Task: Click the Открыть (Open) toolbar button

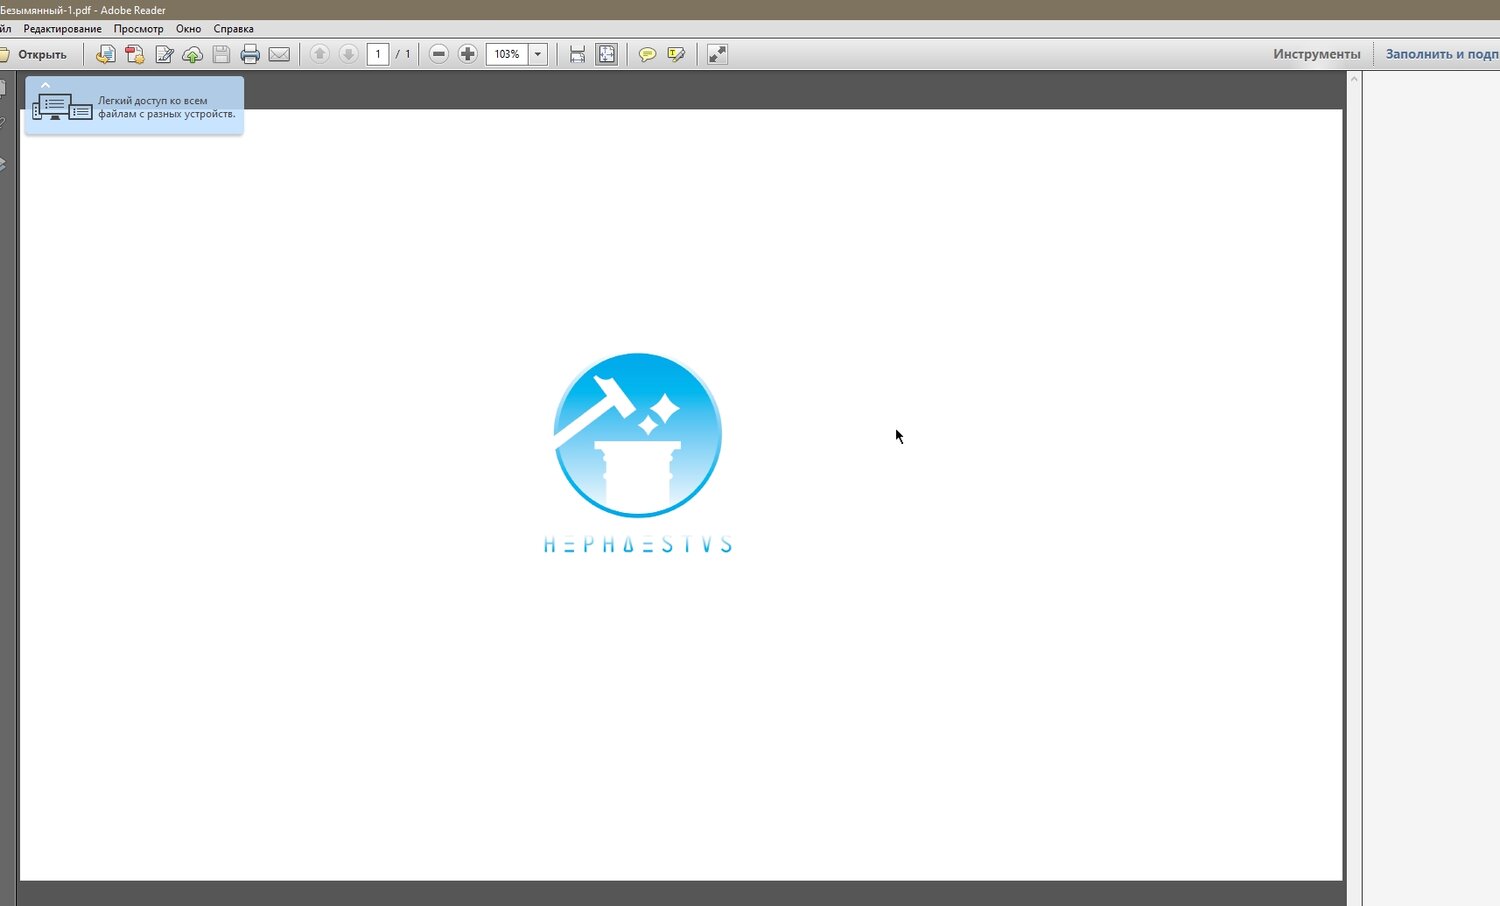Action: coord(34,54)
